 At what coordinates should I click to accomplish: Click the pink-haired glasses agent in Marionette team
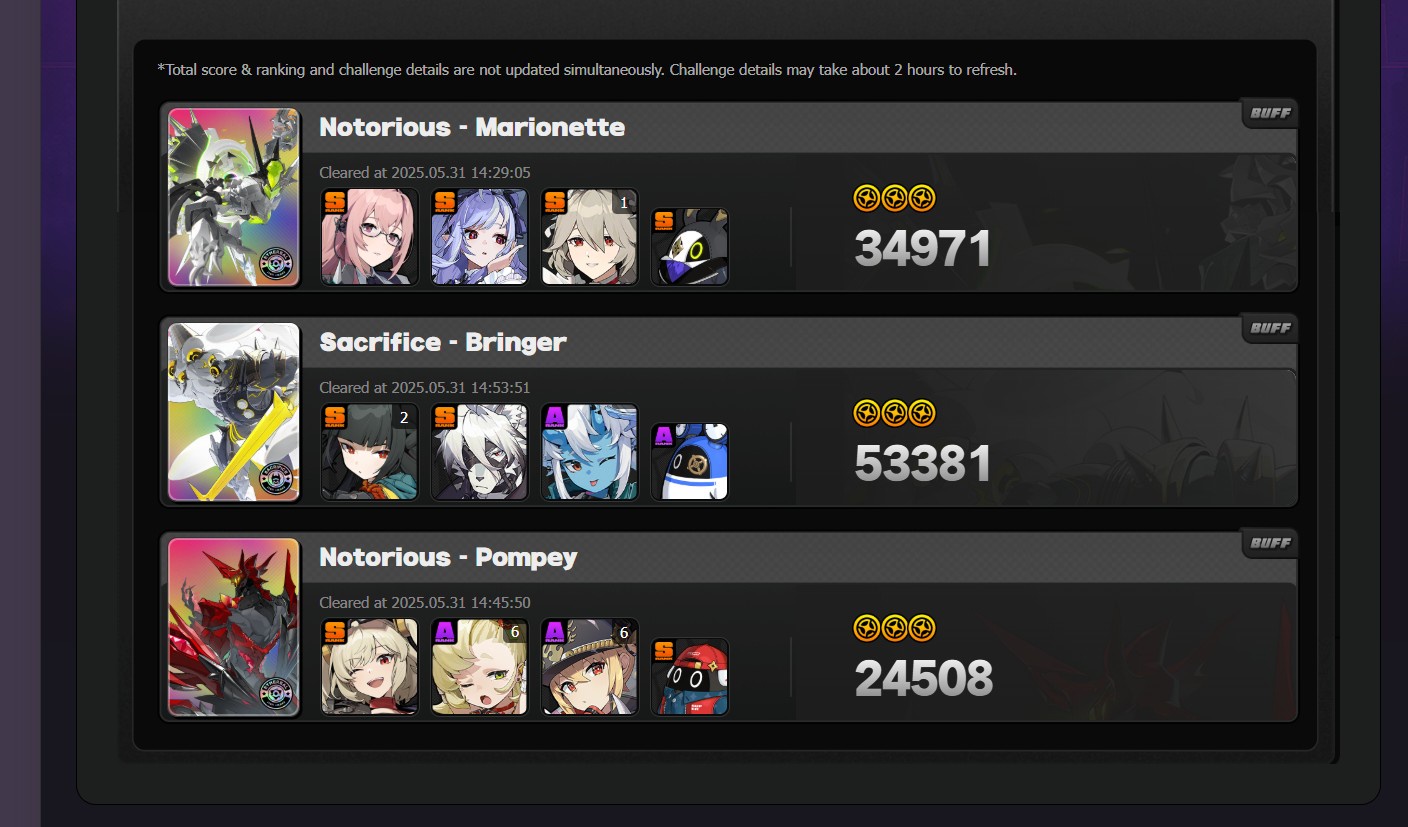(369, 237)
